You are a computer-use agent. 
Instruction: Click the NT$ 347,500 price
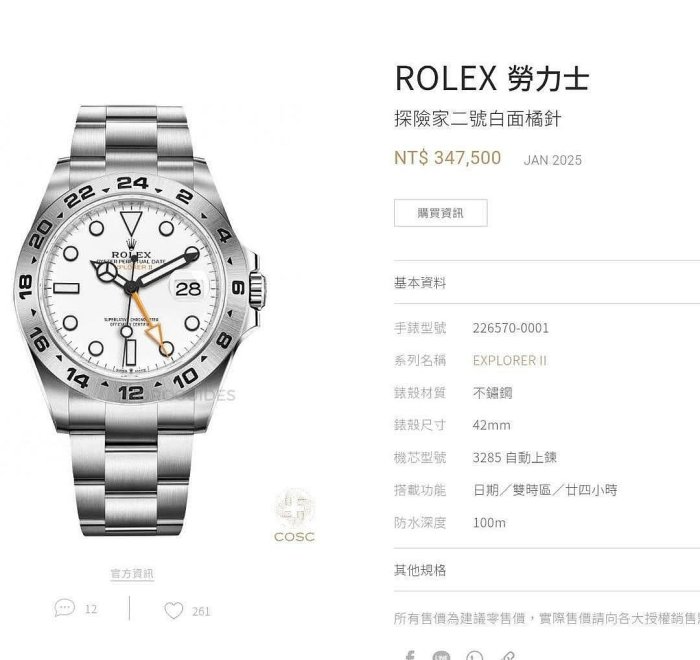pos(447,158)
